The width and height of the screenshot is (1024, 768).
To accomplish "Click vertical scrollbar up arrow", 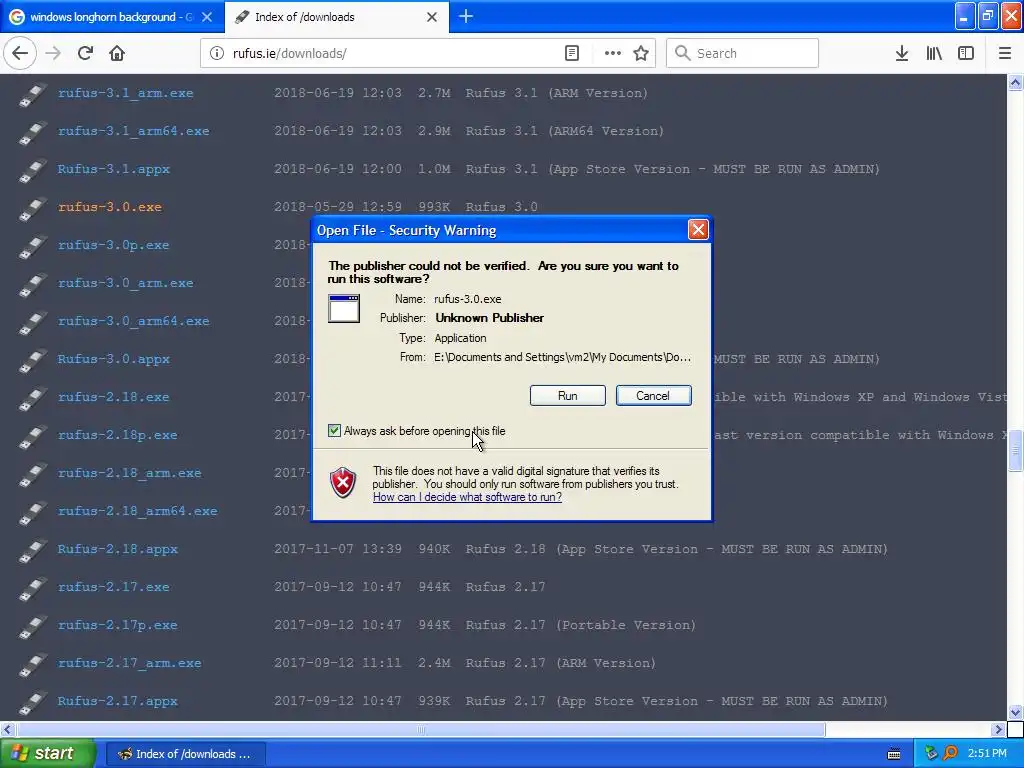I will pos(1015,82).
